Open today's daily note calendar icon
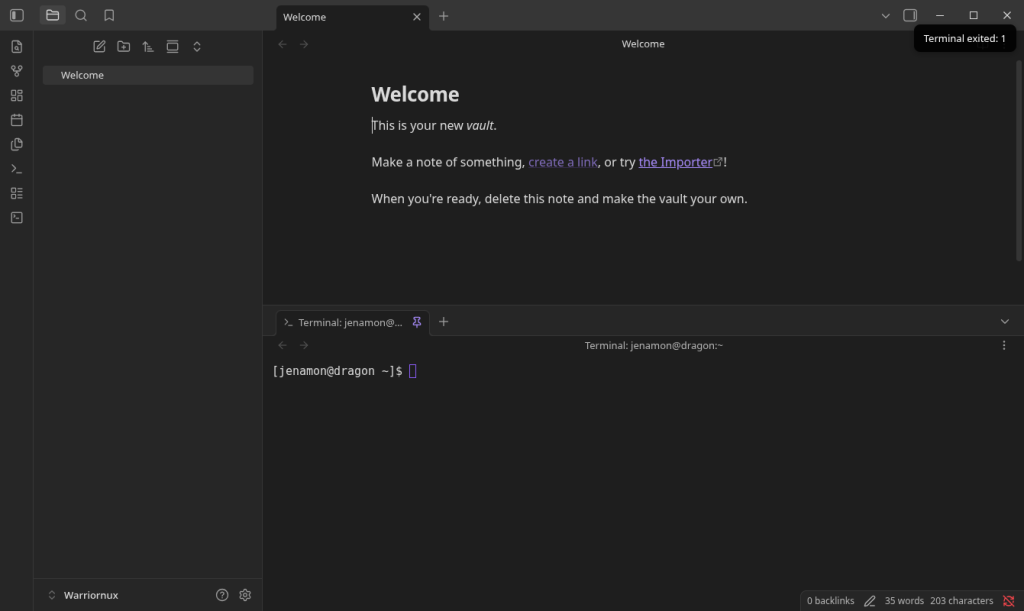Viewport: 1024px width, 611px height. 17,120
